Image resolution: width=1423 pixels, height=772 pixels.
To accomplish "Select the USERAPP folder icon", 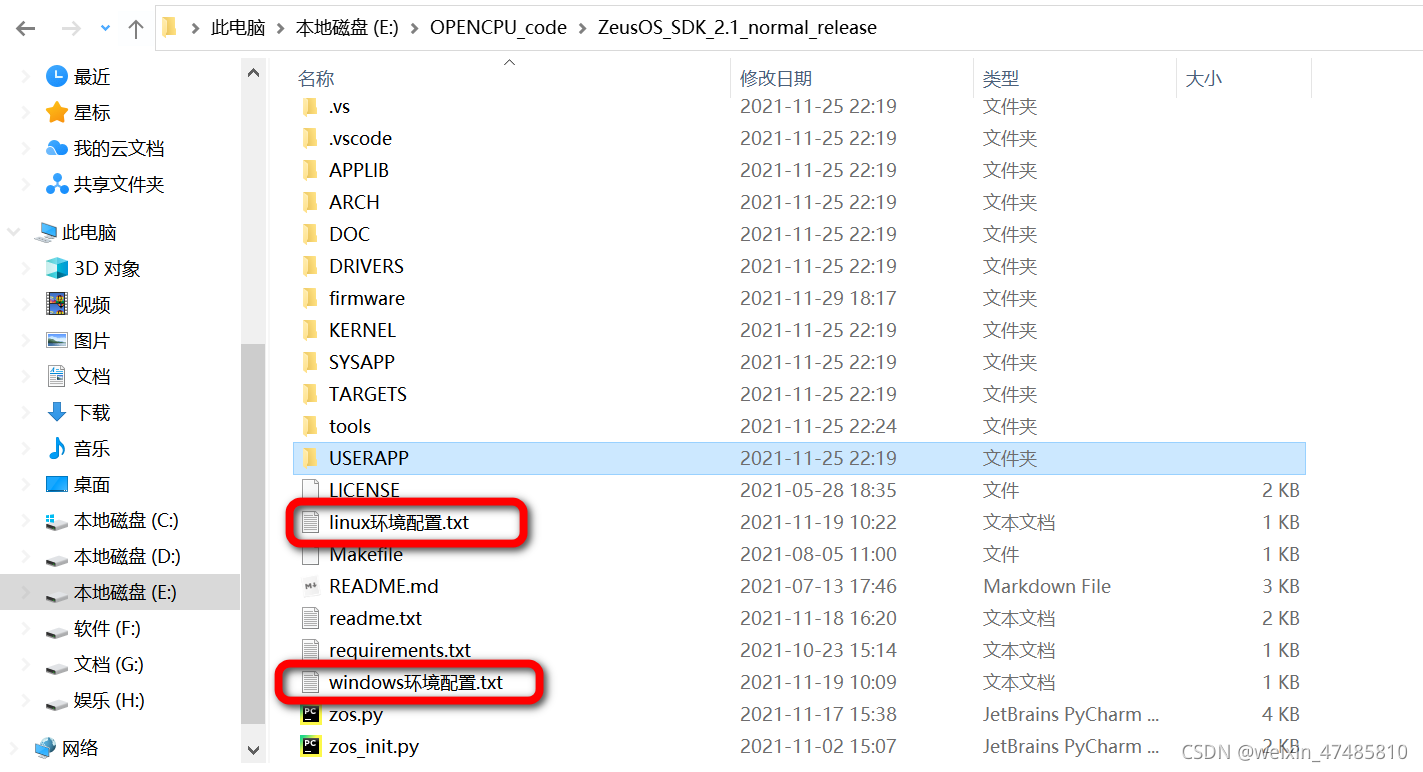I will 310,458.
